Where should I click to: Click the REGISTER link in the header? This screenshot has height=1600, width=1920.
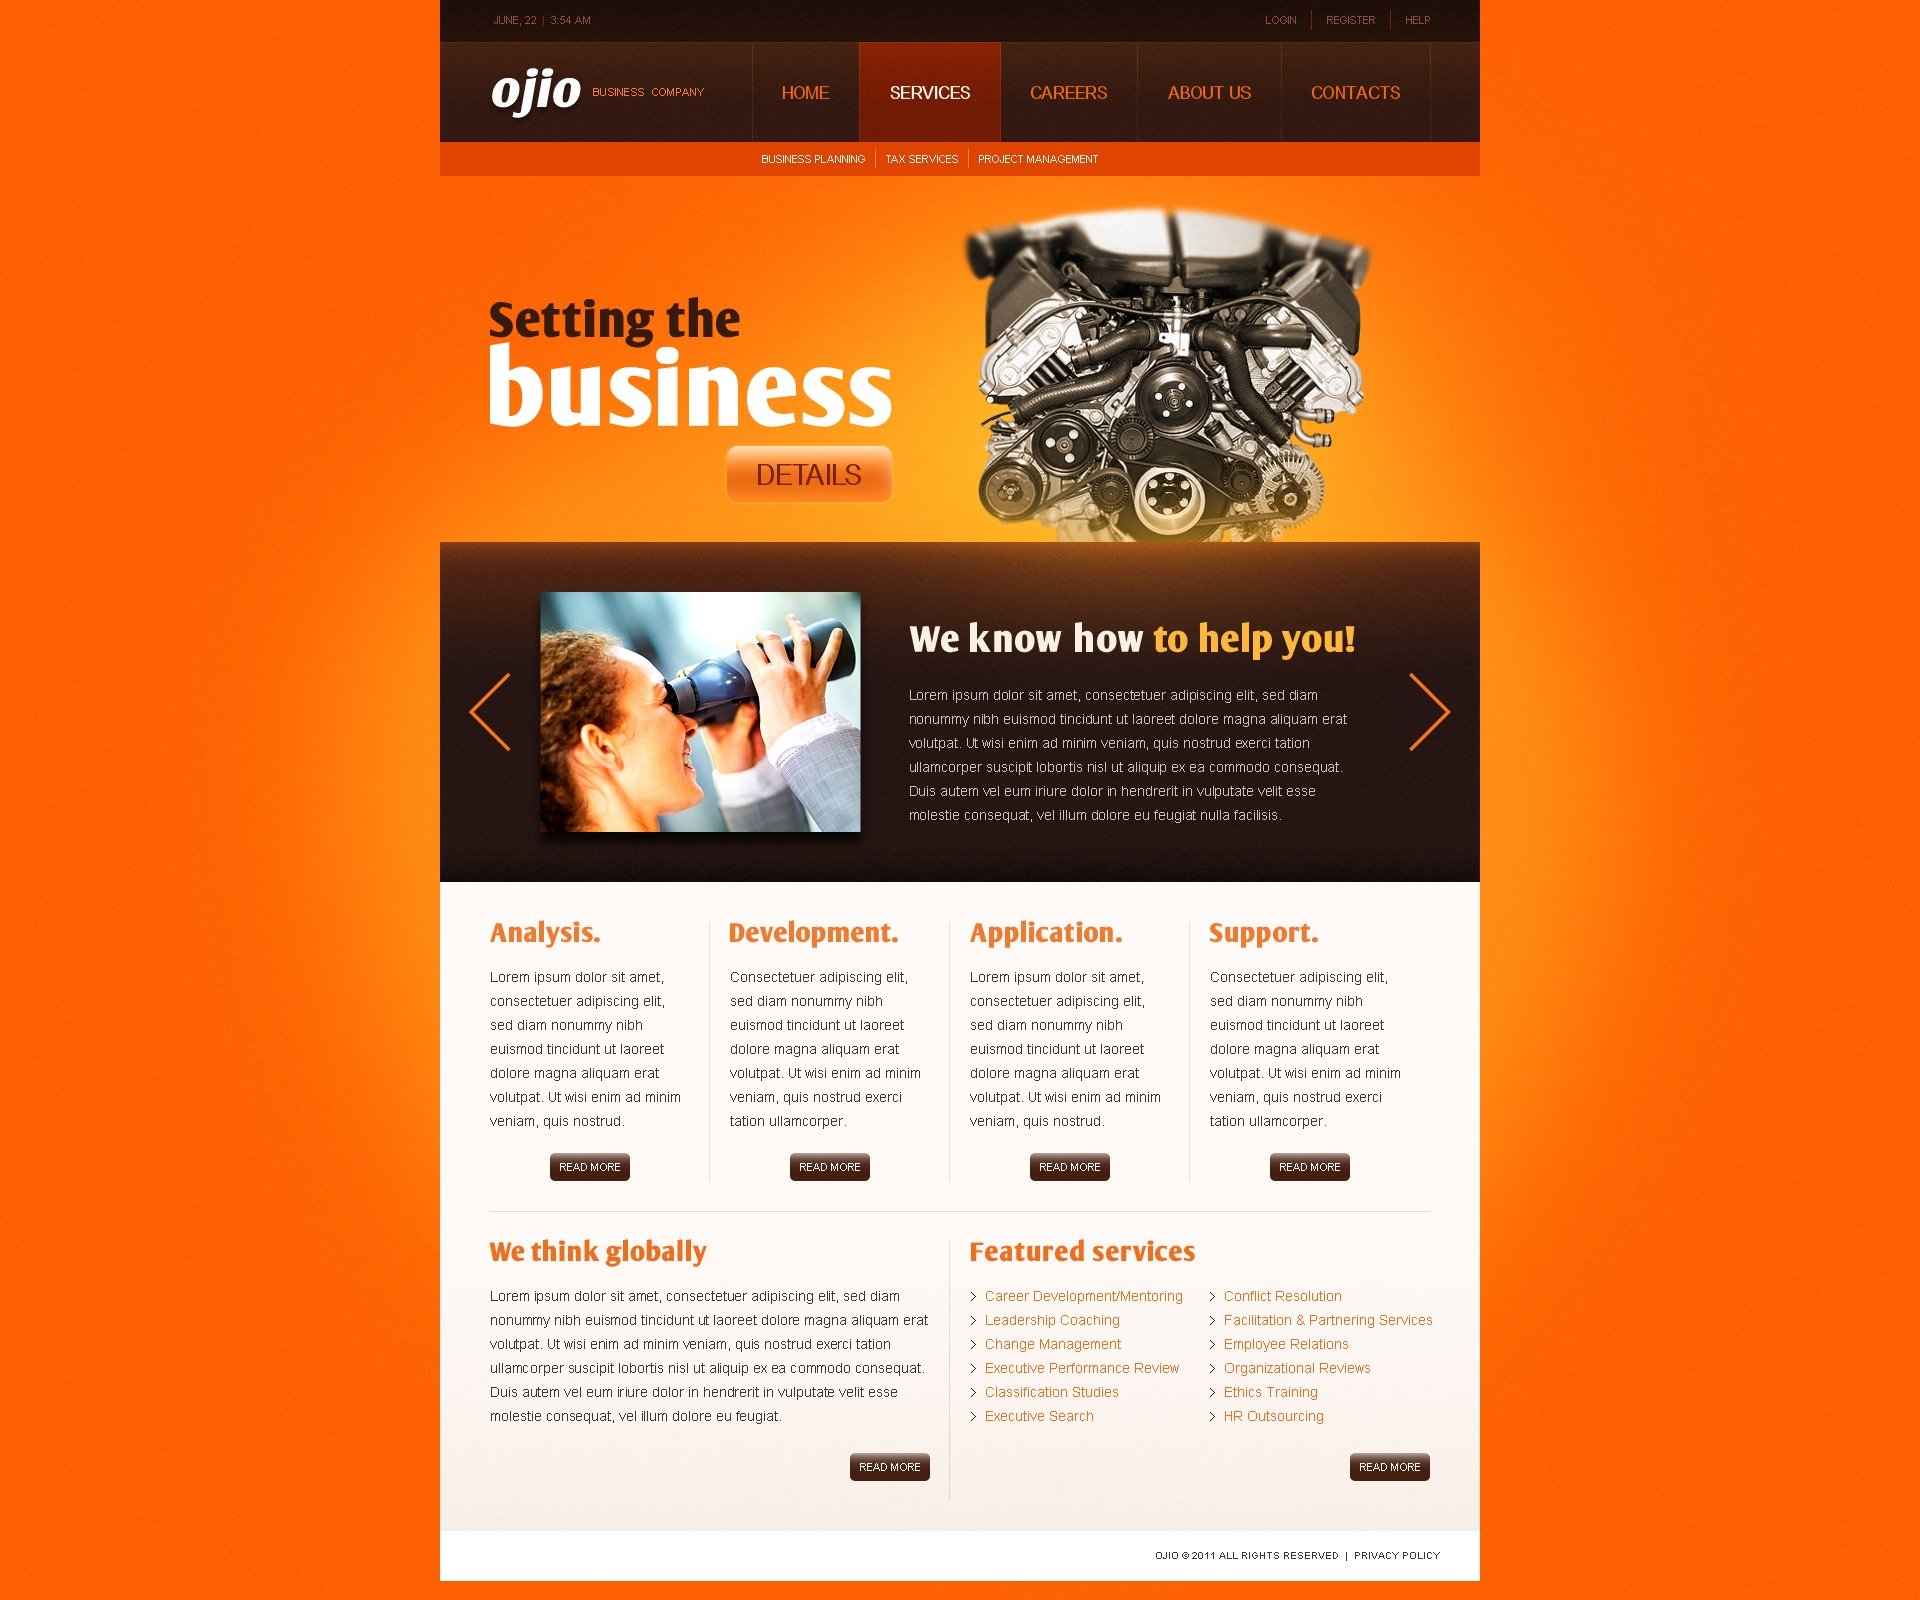click(x=1349, y=19)
